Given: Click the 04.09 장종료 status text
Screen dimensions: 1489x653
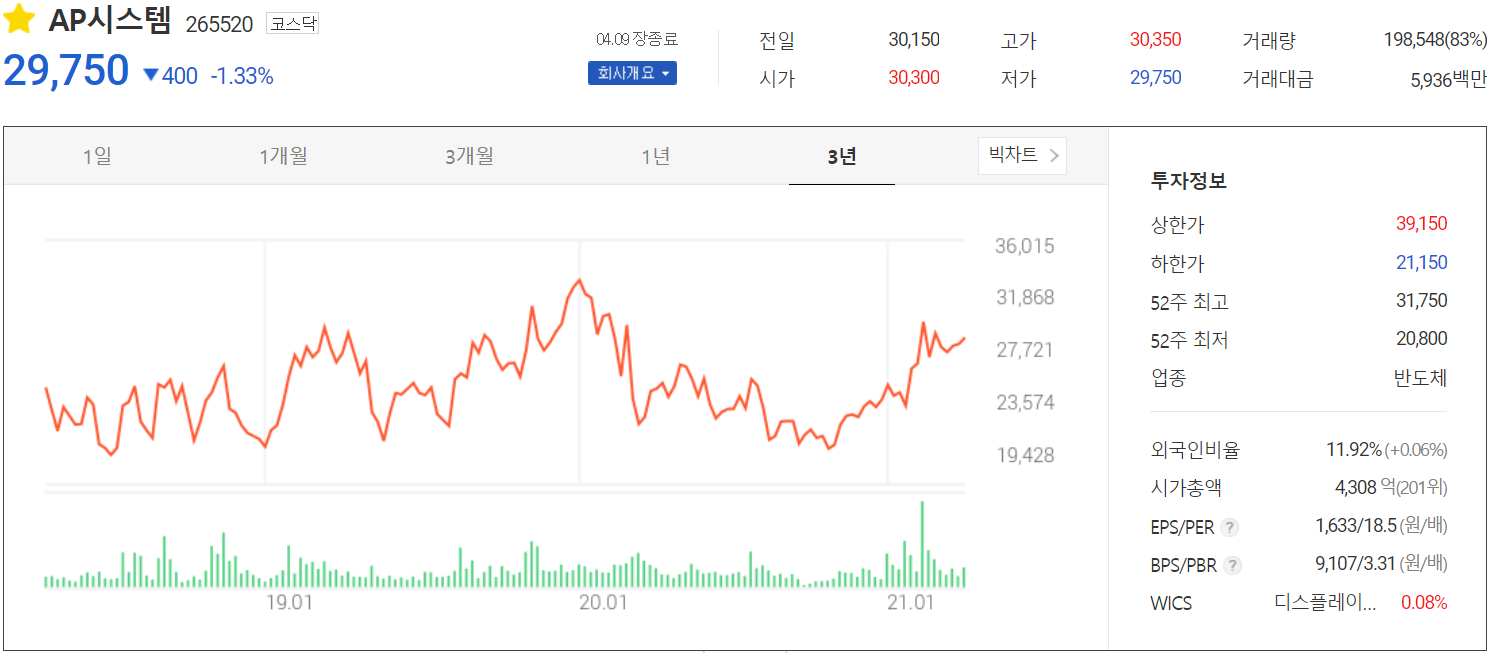Looking at the screenshot, I should point(636,39).
